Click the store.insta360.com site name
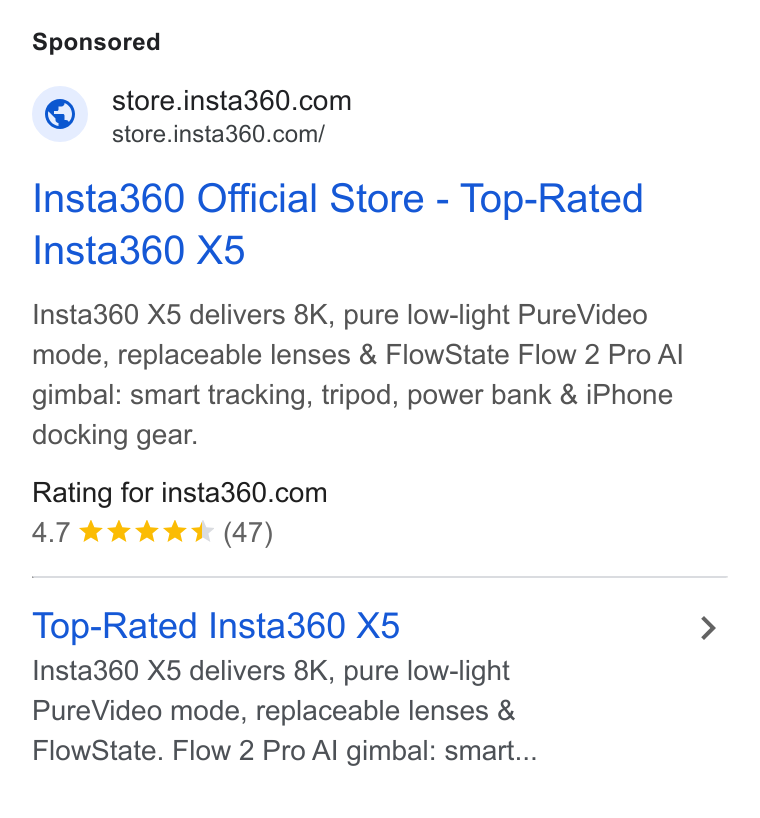Image resolution: width=760 pixels, height=818 pixels. [x=232, y=101]
